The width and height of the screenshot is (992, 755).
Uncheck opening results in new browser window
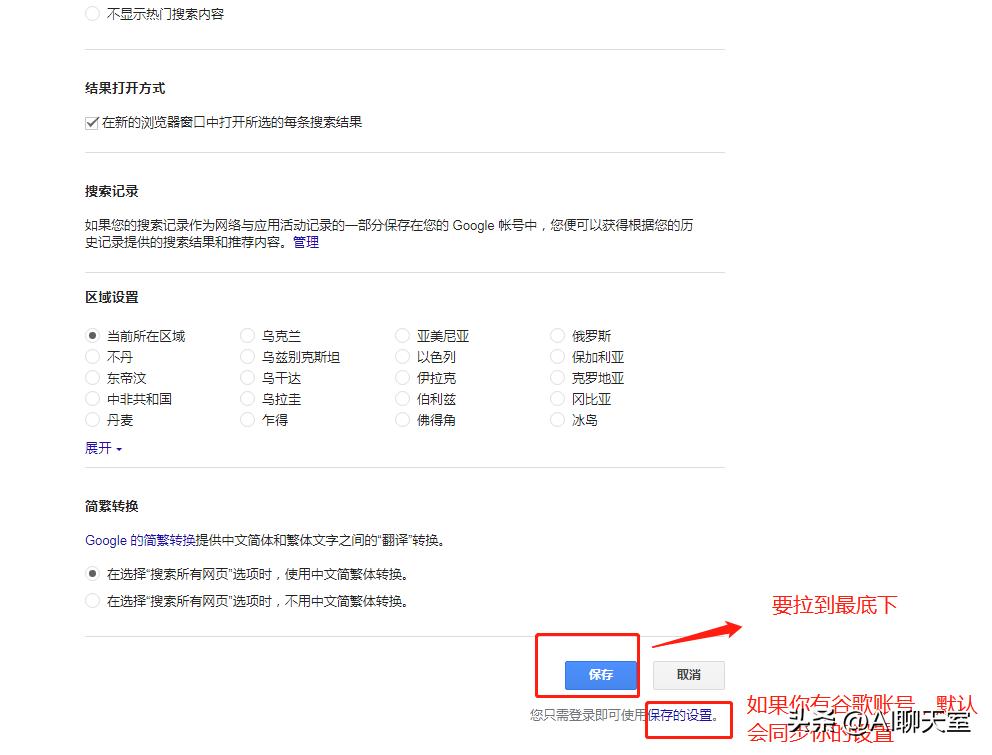tap(91, 122)
